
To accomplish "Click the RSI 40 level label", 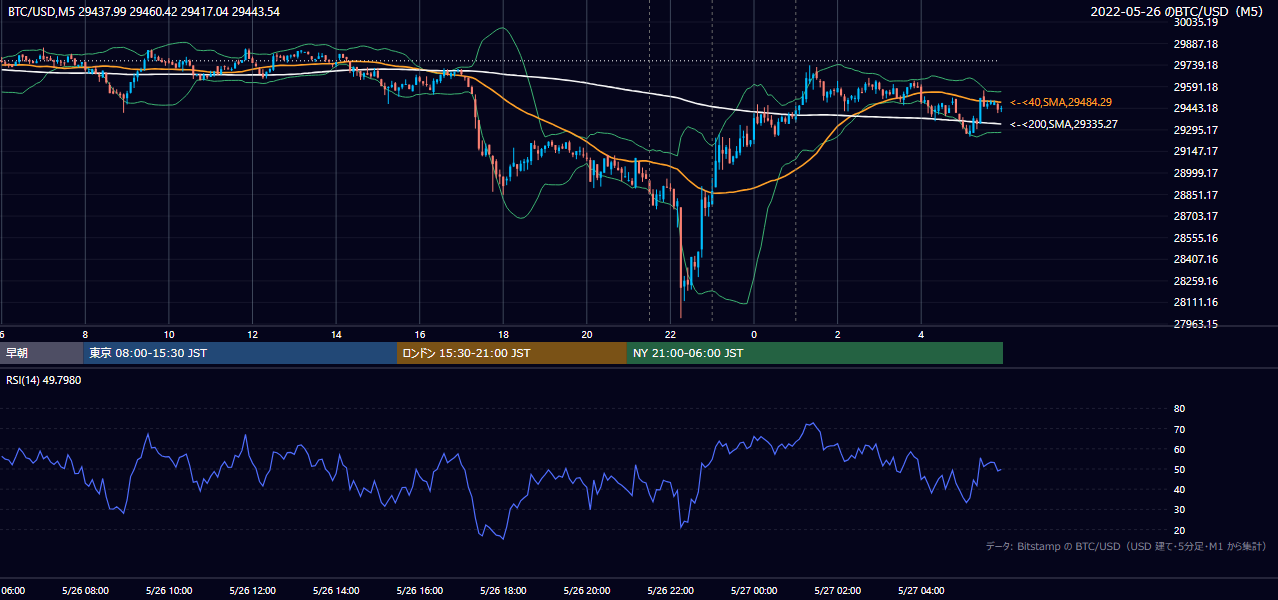I will [1179, 490].
